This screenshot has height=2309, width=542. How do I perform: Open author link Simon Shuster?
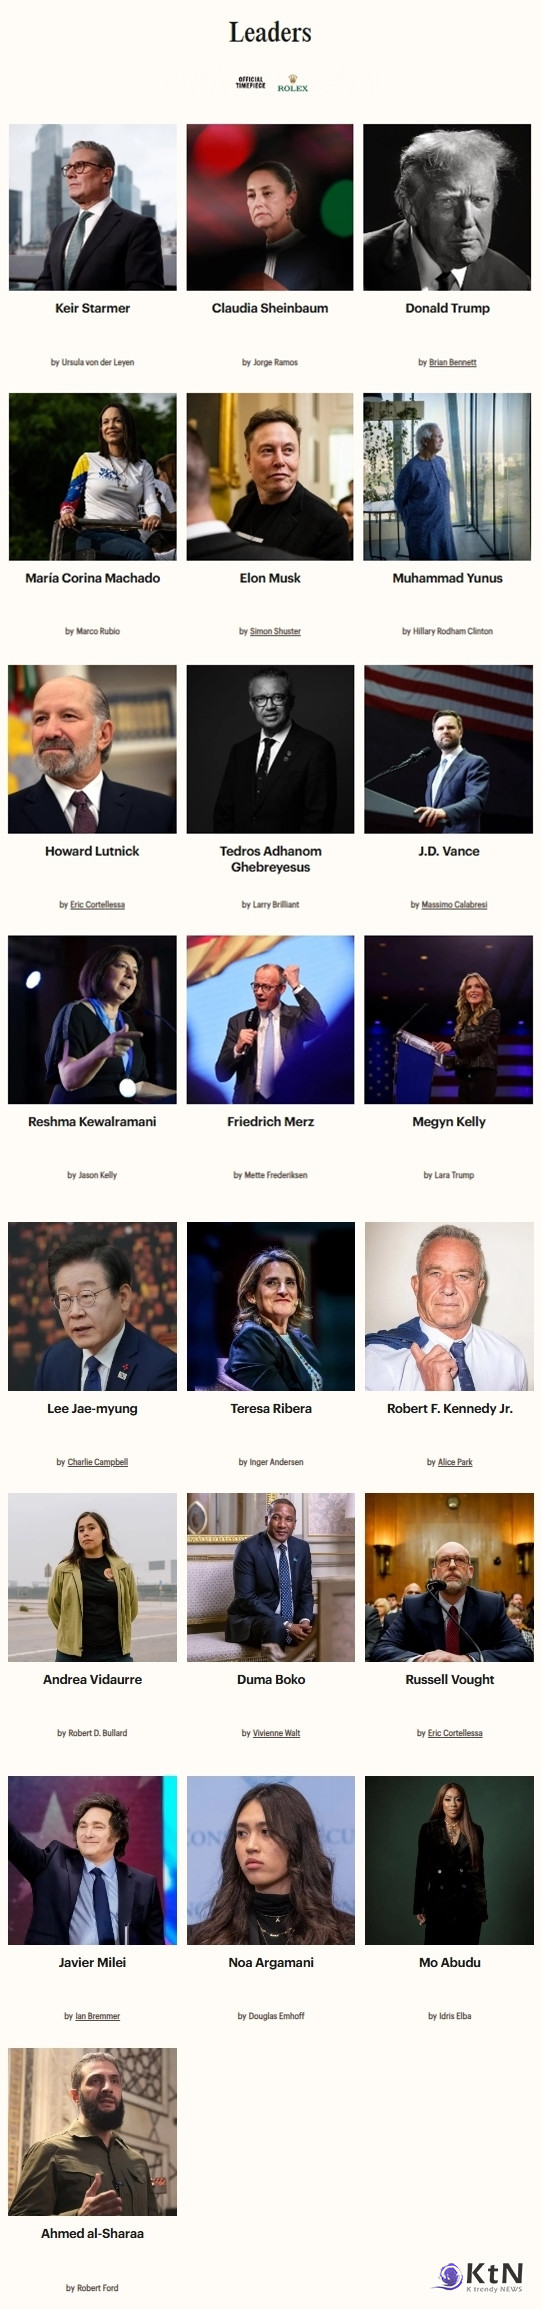[275, 631]
